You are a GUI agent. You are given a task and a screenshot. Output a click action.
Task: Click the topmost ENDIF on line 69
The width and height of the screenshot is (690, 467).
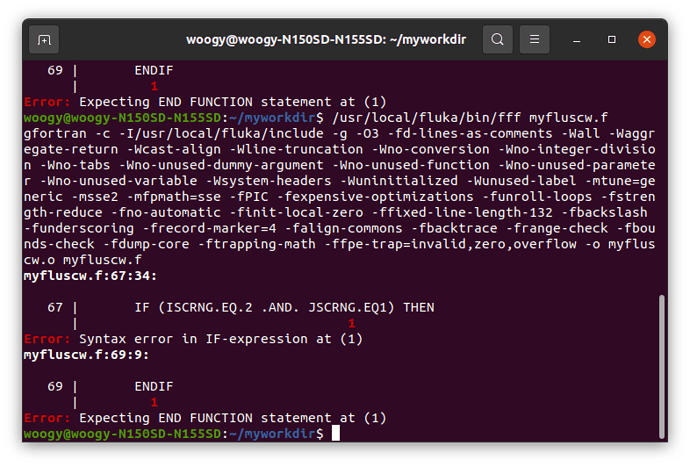tap(154, 70)
